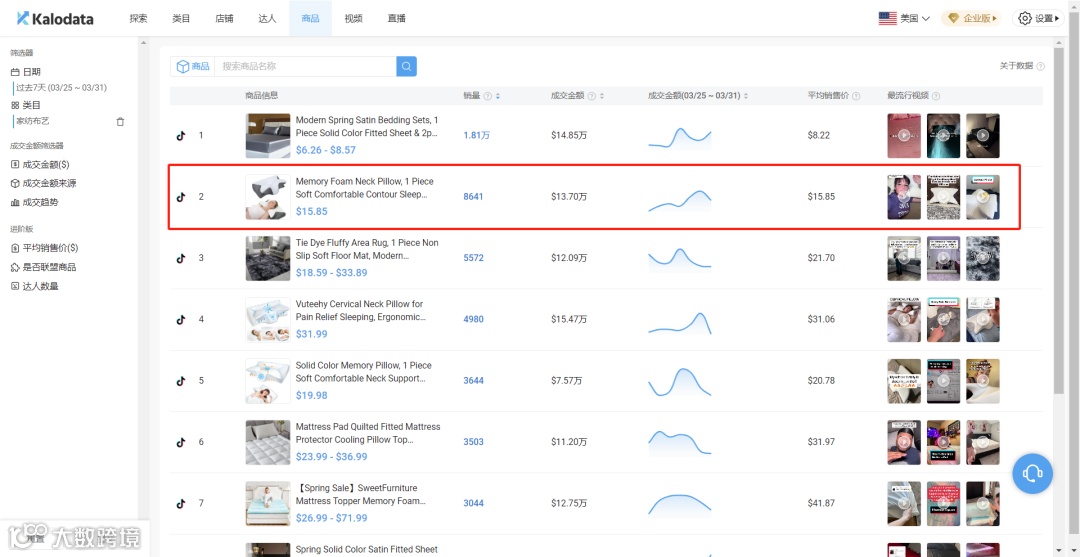Select the 商品 tab in top navigation
1080x557 pixels.
click(311, 19)
